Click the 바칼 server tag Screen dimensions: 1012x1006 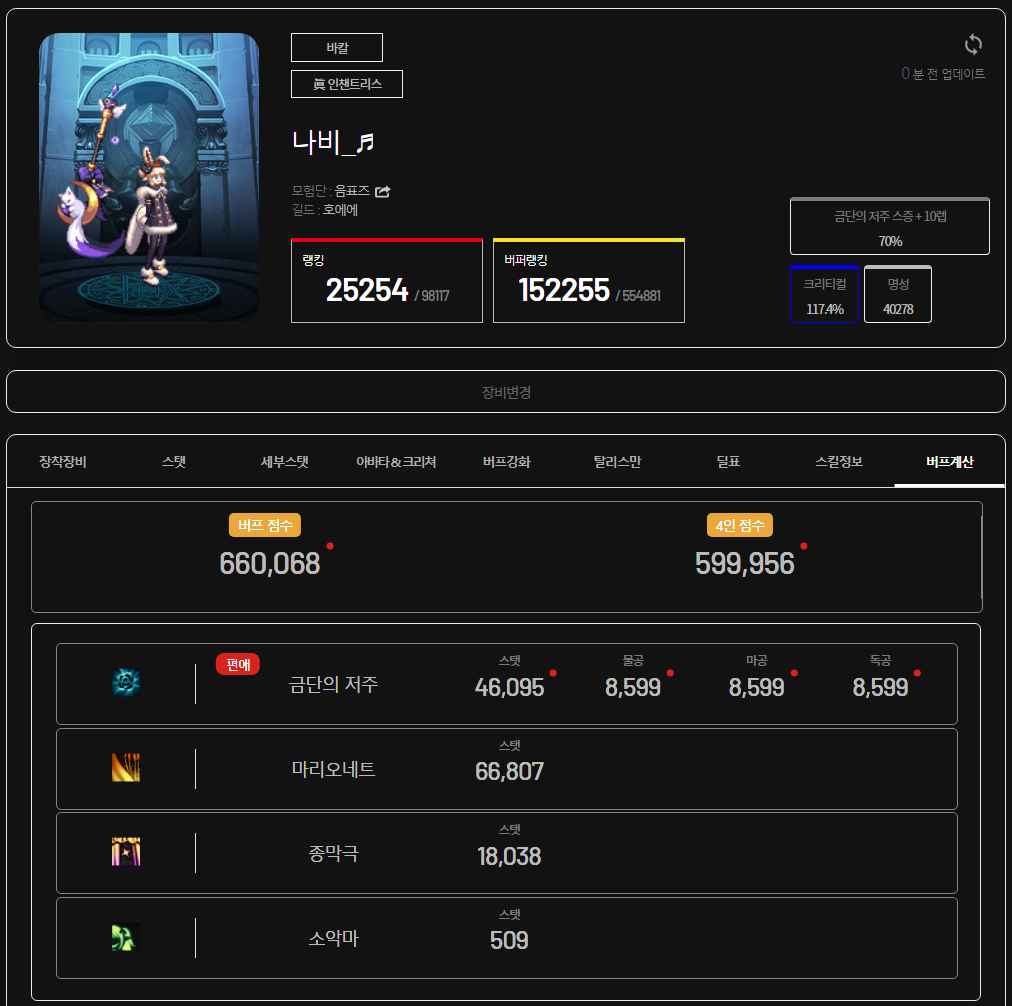click(337, 48)
